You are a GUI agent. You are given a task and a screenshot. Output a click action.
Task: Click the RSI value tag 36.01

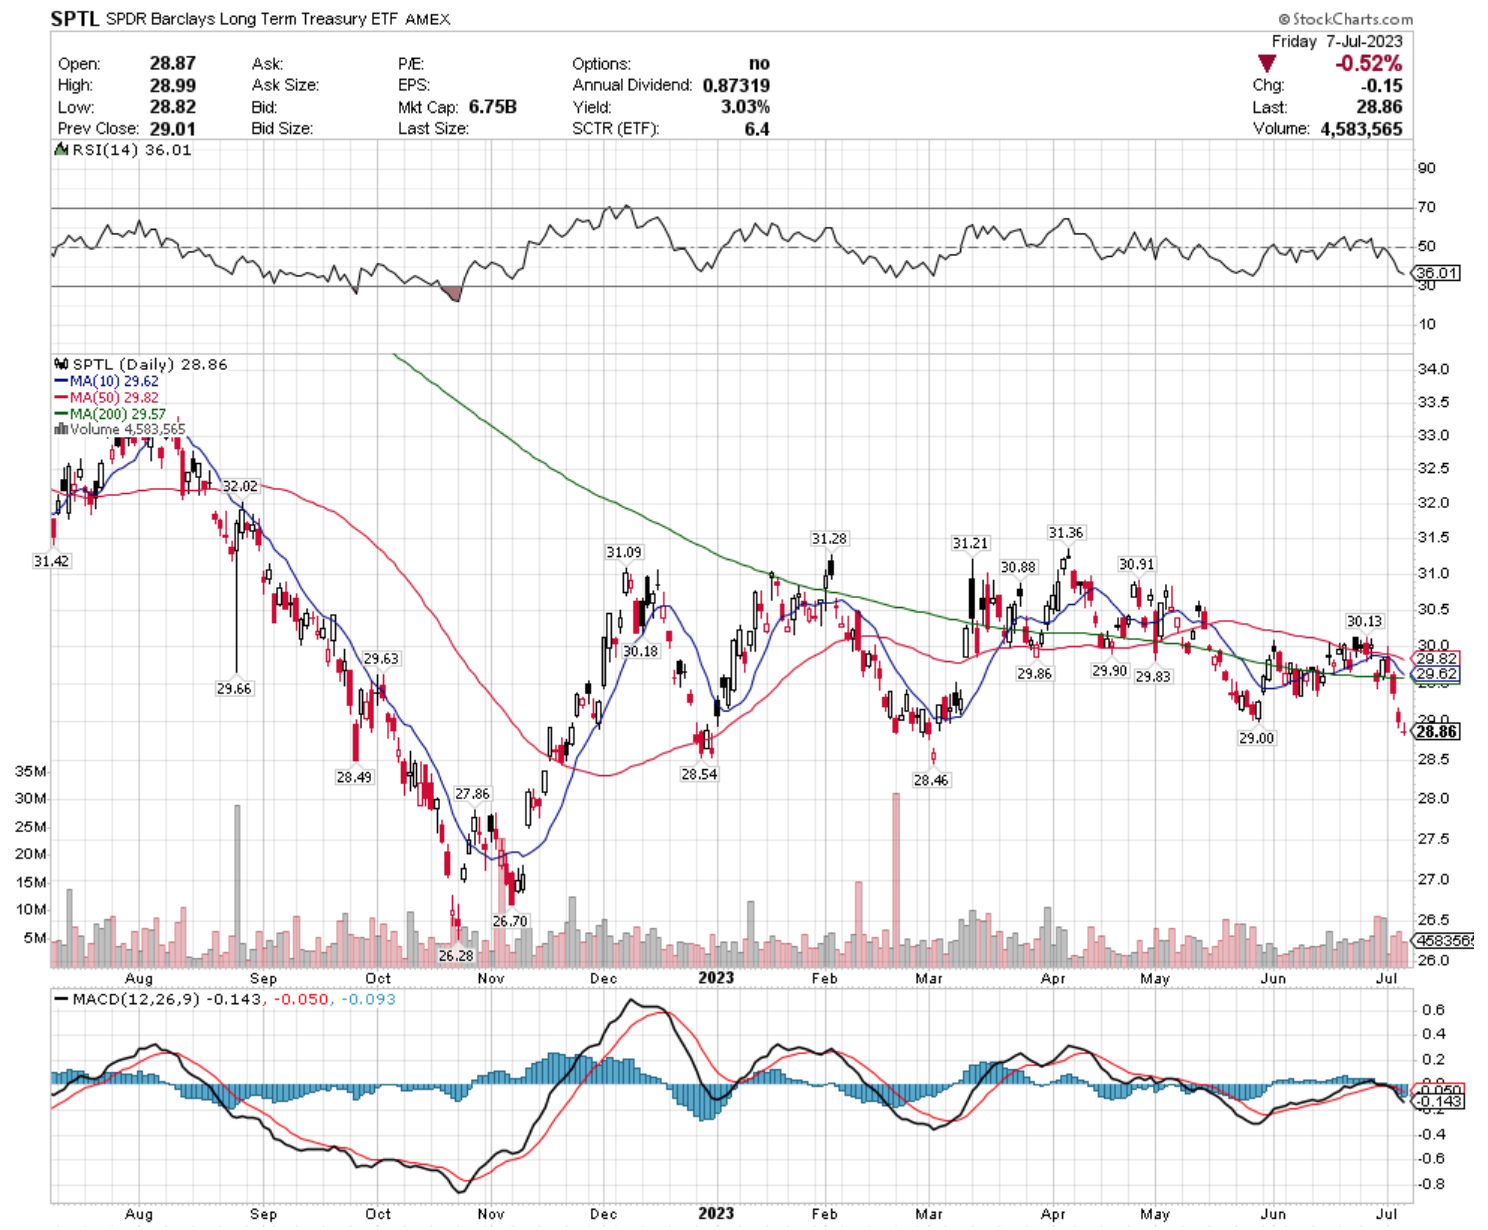point(1437,272)
